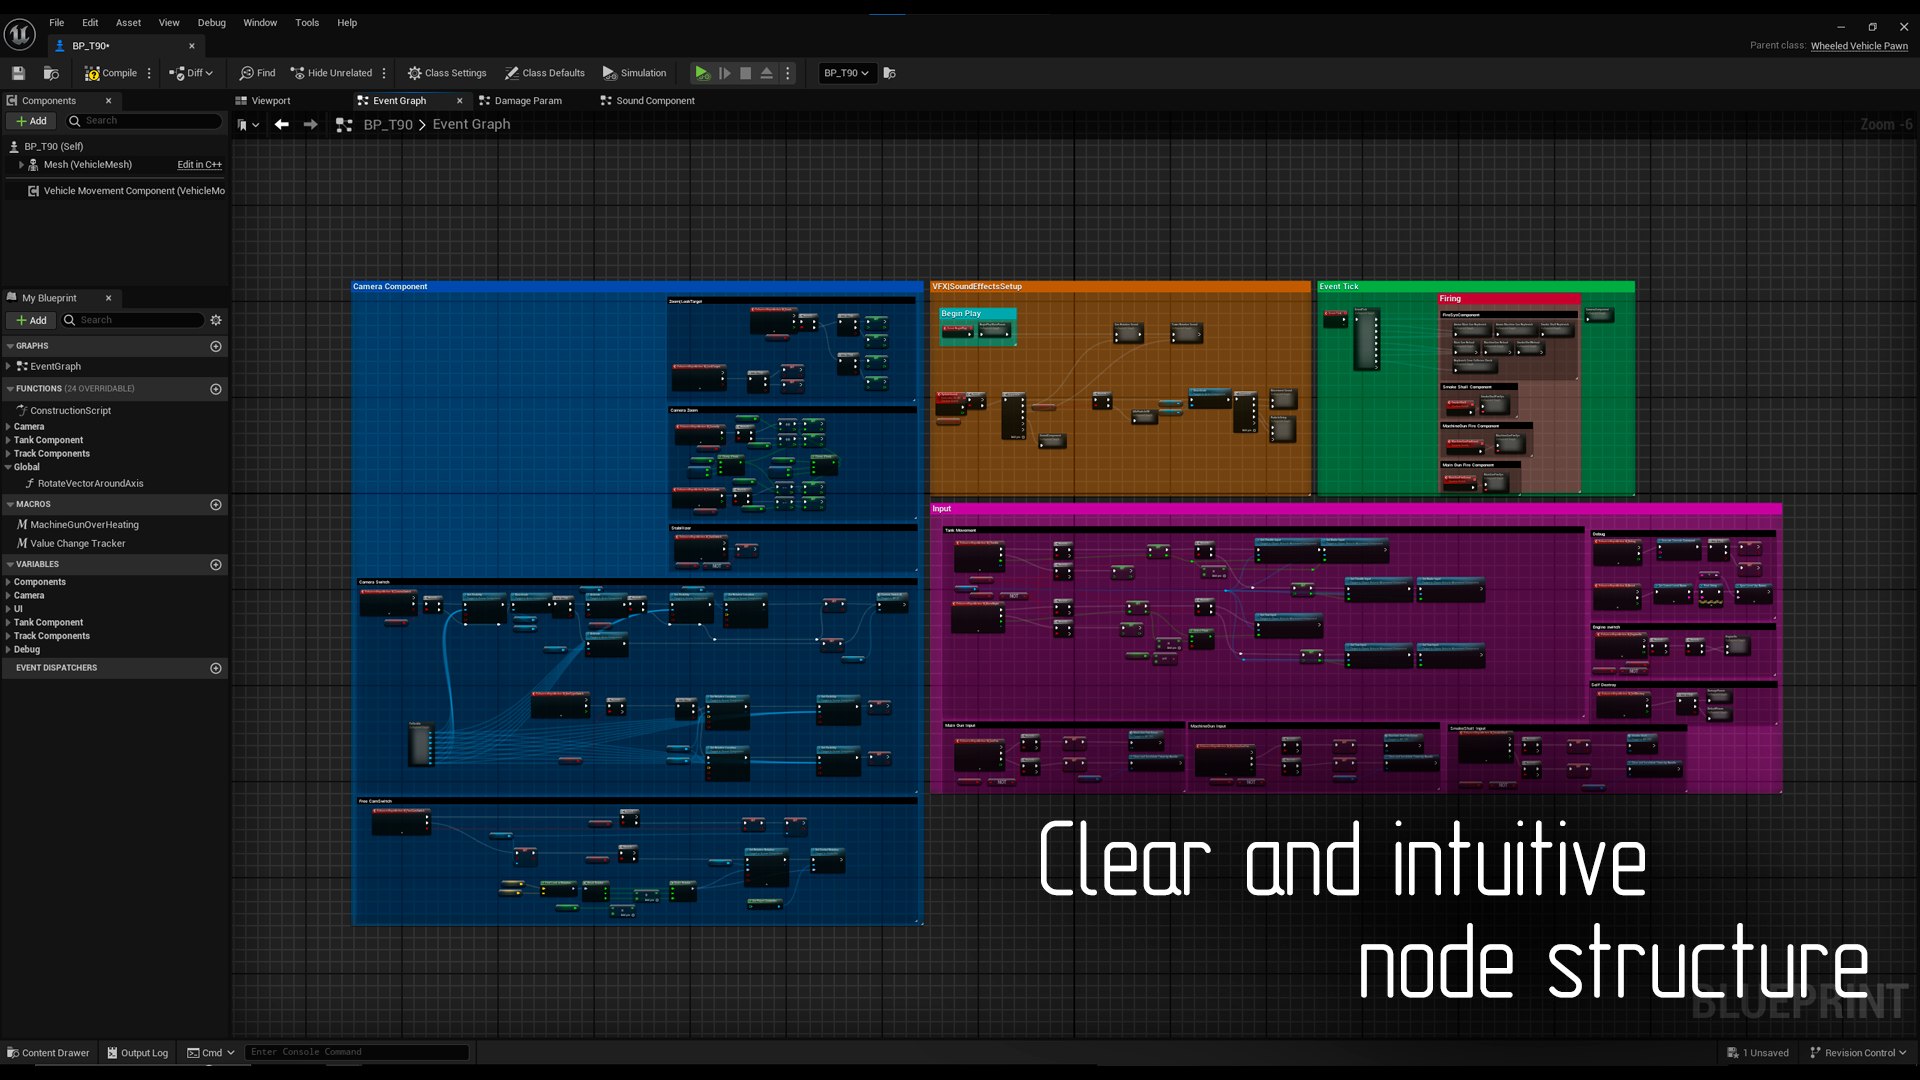
Task: Click Browse to asset in Content Browser icon
Action: (51, 73)
